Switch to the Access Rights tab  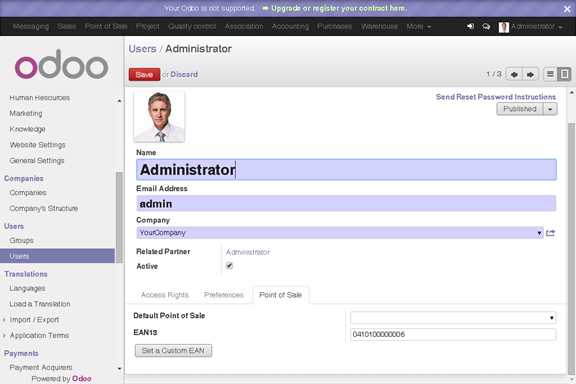[x=165, y=295]
